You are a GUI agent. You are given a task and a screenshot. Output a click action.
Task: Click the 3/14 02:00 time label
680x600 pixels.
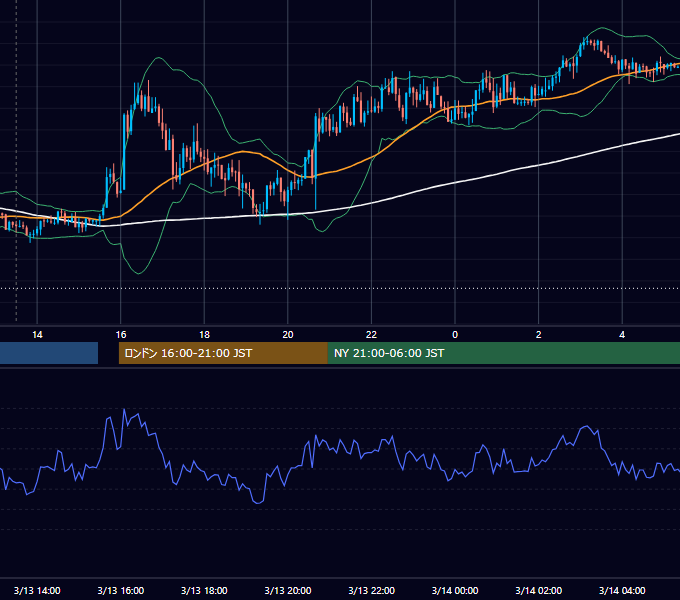(x=539, y=590)
